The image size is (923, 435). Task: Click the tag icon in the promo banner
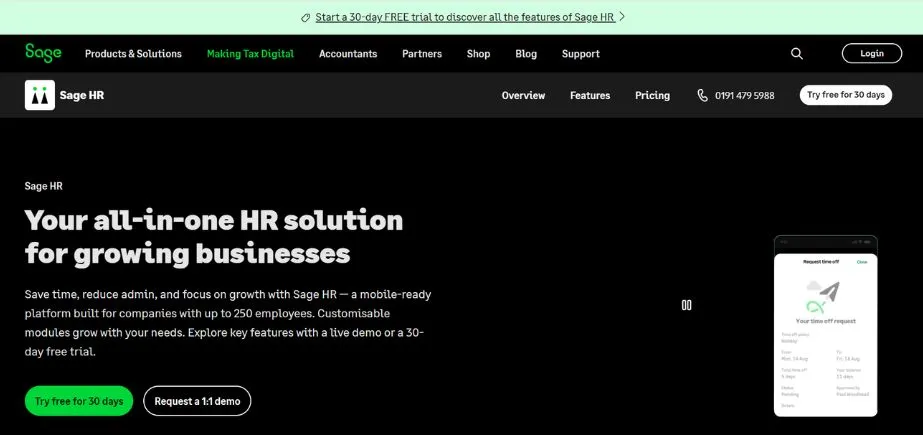305,18
